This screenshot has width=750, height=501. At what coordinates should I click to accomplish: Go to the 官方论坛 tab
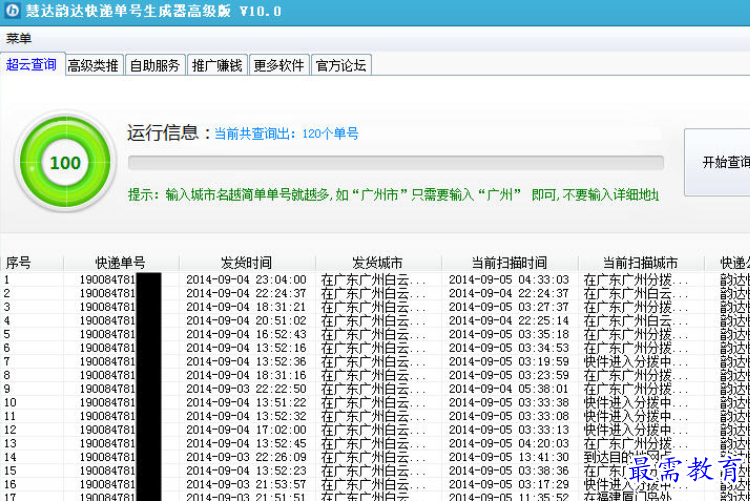(x=341, y=65)
